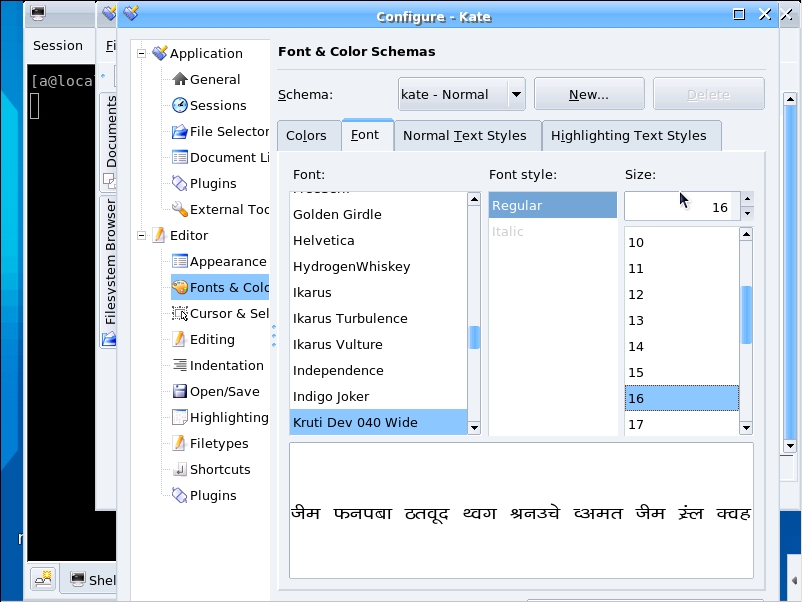Click the Filetypes icon

click(x=179, y=443)
